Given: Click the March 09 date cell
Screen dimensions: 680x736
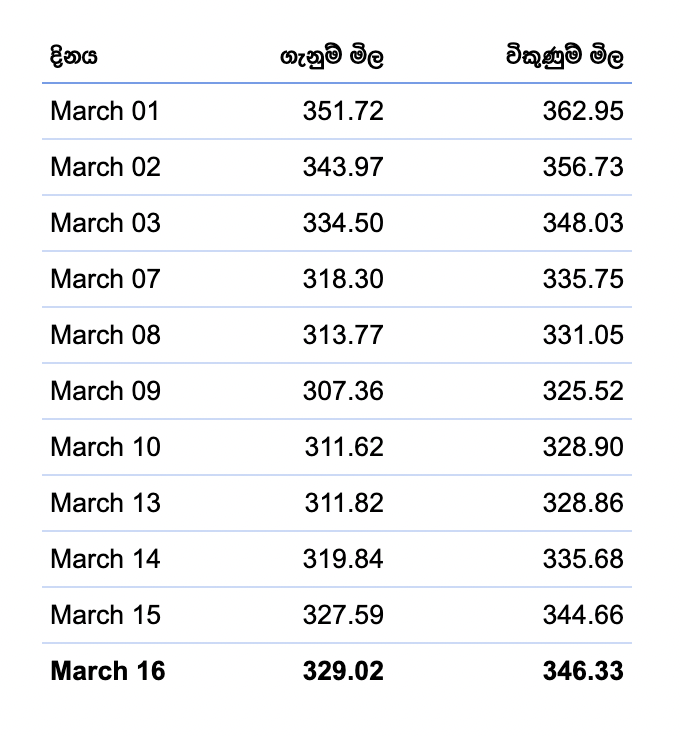Looking at the screenshot, I should 105,391.
